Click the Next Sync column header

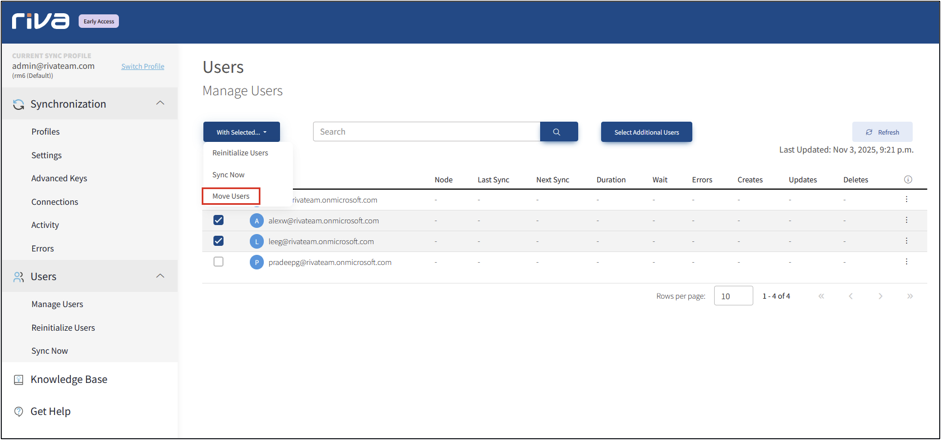pyautogui.click(x=553, y=180)
